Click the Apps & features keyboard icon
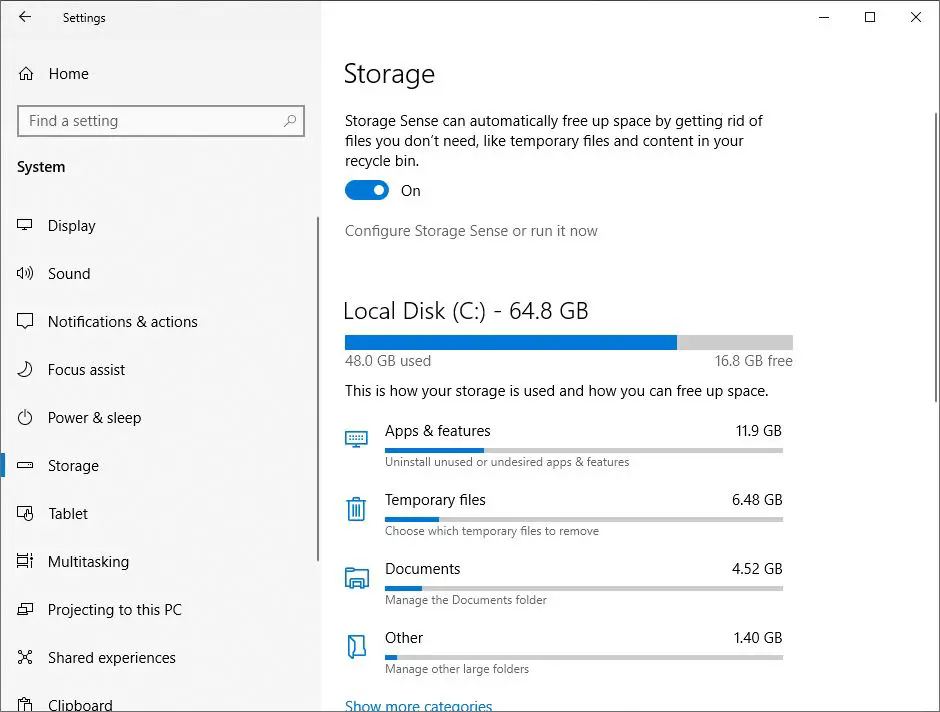The image size is (940, 712). (x=356, y=439)
